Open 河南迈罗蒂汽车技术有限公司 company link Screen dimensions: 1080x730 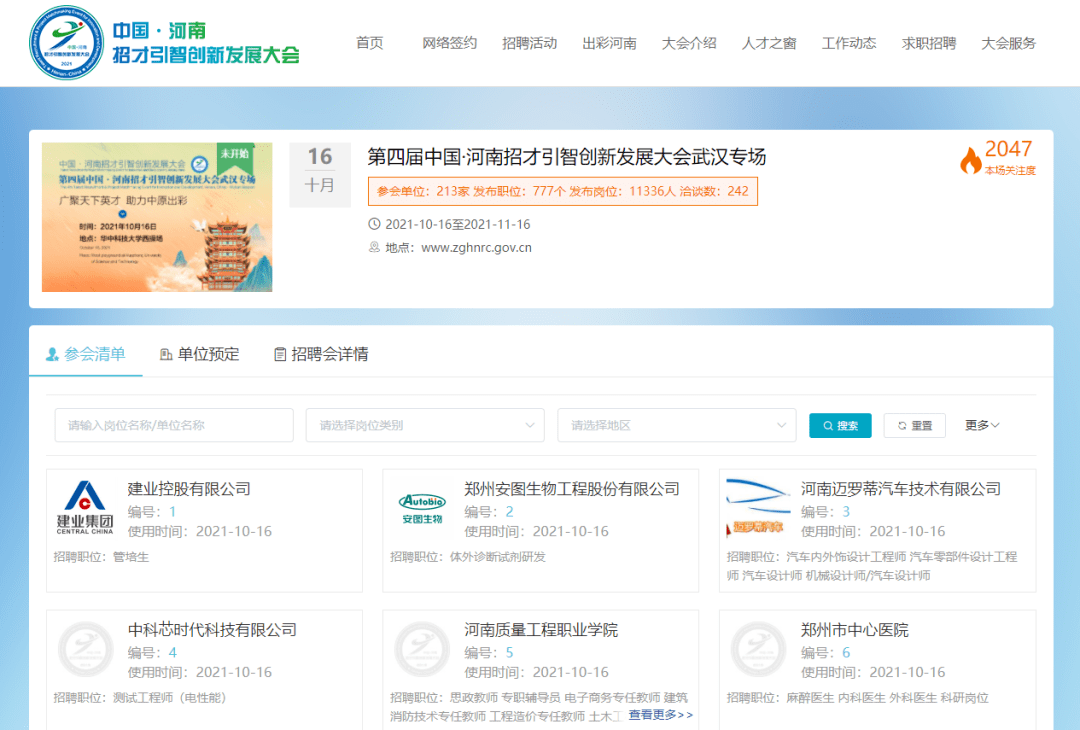(901, 489)
